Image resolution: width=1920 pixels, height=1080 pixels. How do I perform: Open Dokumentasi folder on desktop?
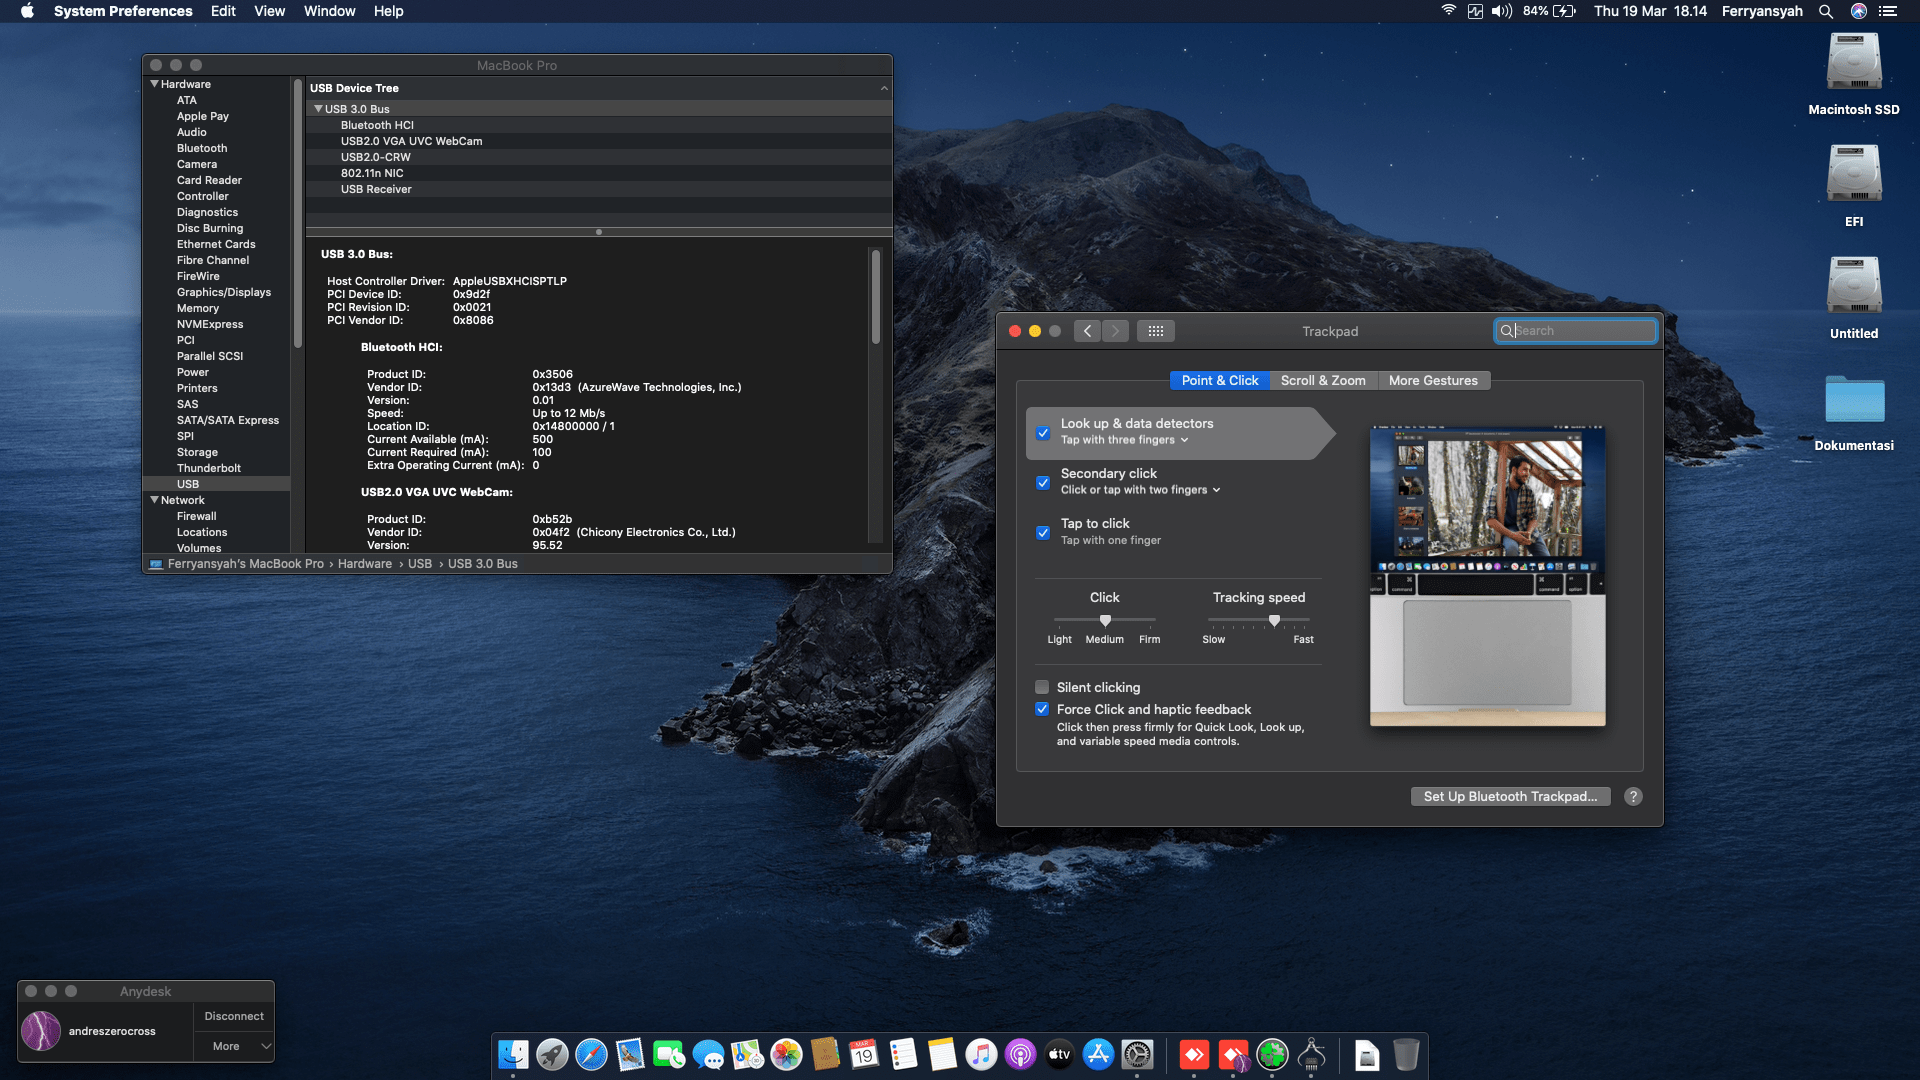pyautogui.click(x=1854, y=399)
